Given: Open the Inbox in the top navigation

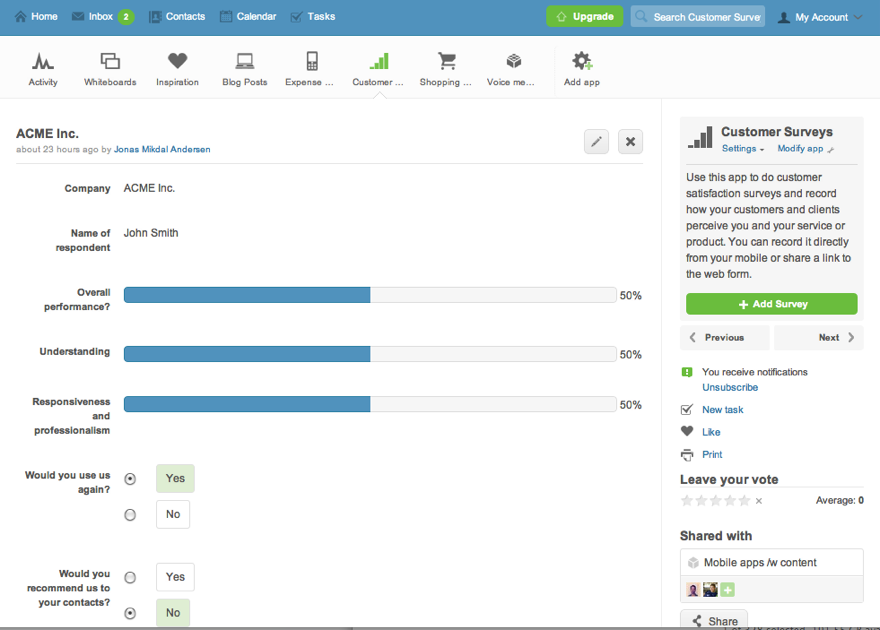Looking at the screenshot, I should point(100,17).
